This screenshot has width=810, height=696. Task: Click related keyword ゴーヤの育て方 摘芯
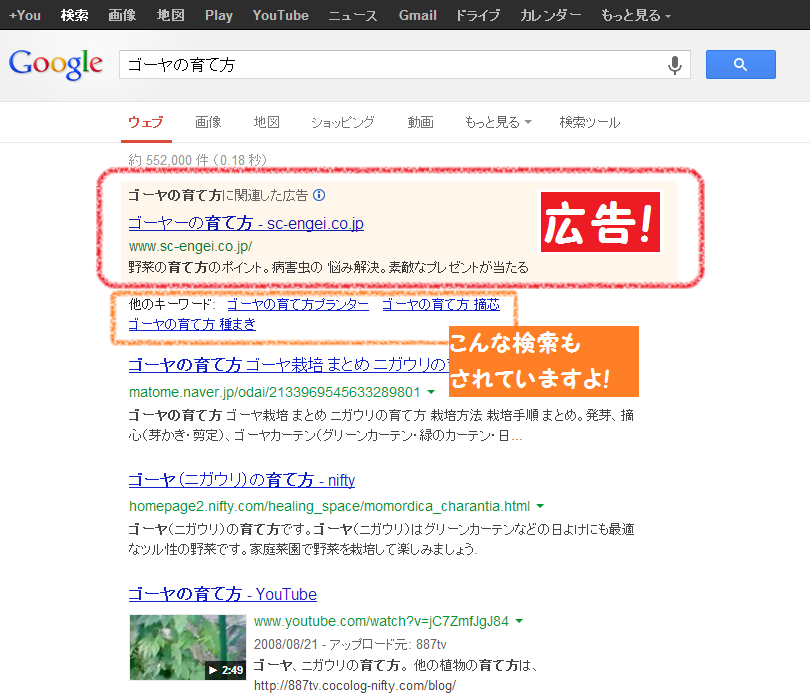(x=441, y=304)
